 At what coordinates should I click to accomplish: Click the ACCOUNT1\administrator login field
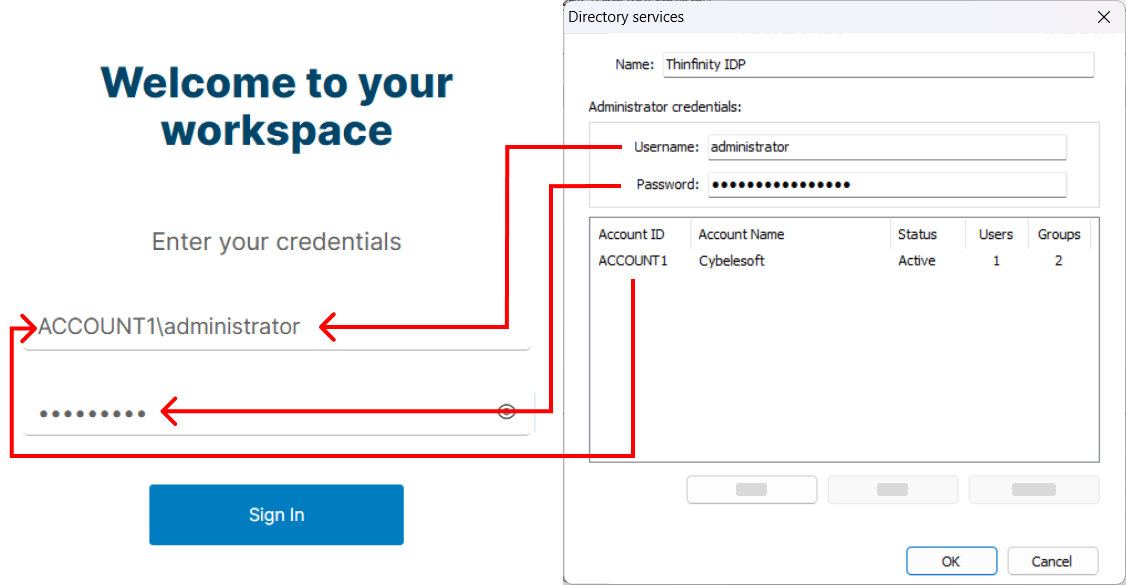[x=276, y=327]
